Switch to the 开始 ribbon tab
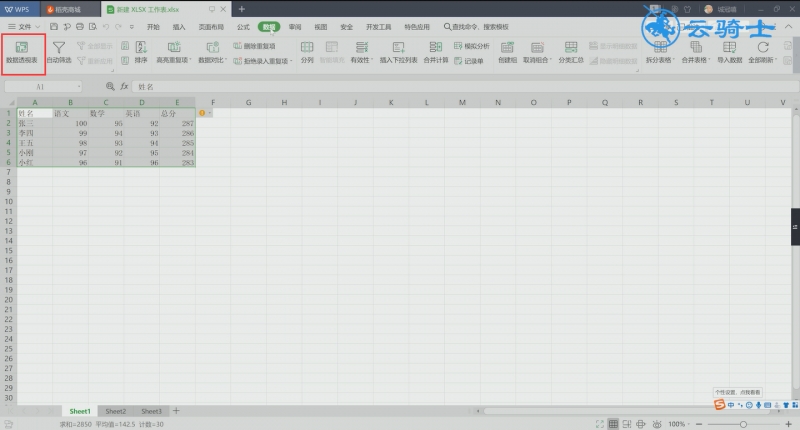This screenshot has width=800, height=430. point(153,27)
